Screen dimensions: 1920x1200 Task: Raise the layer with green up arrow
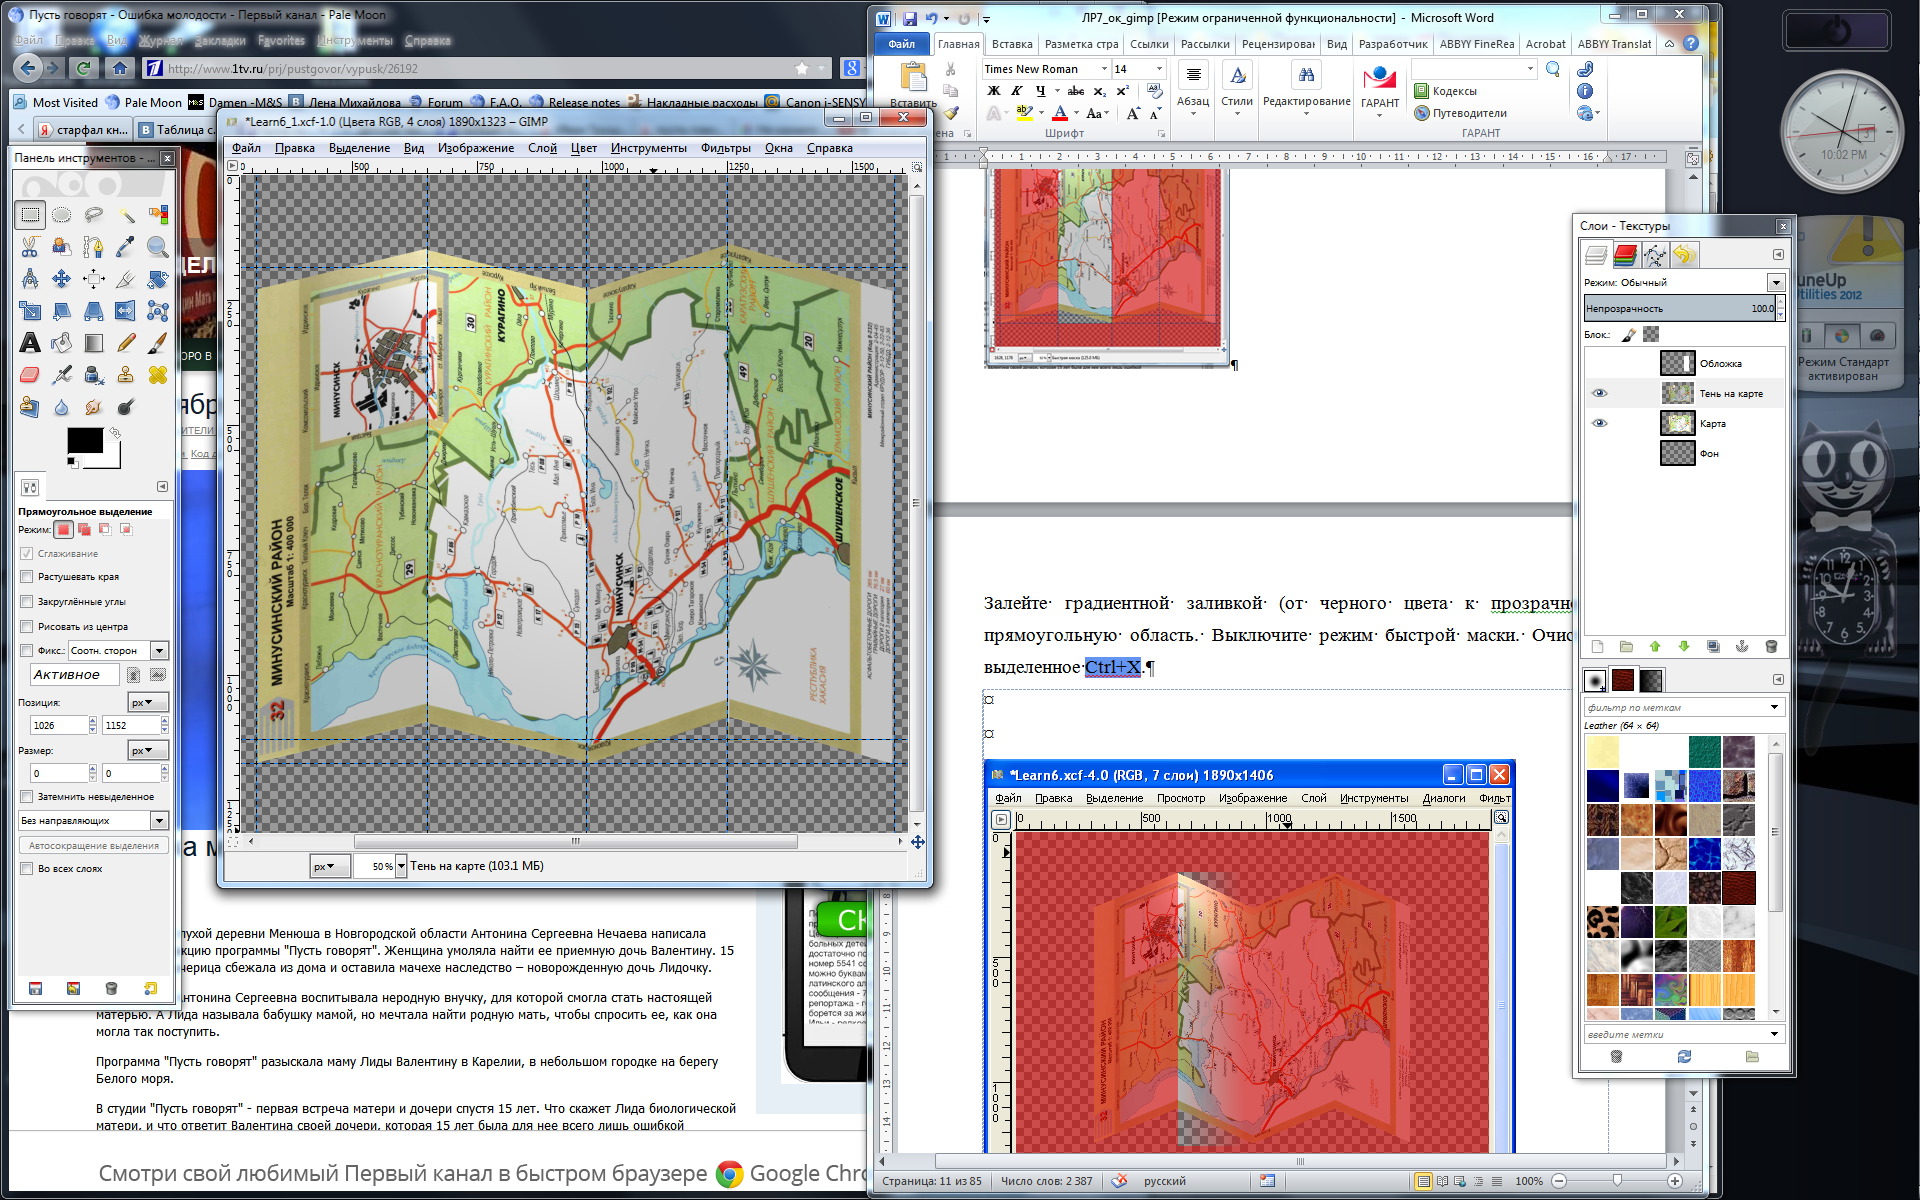tap(1655, 647)
